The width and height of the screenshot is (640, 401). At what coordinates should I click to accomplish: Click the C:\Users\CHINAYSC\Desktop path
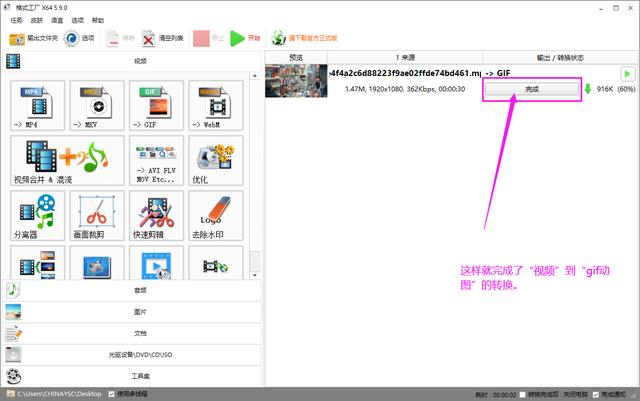coord(59,394)
